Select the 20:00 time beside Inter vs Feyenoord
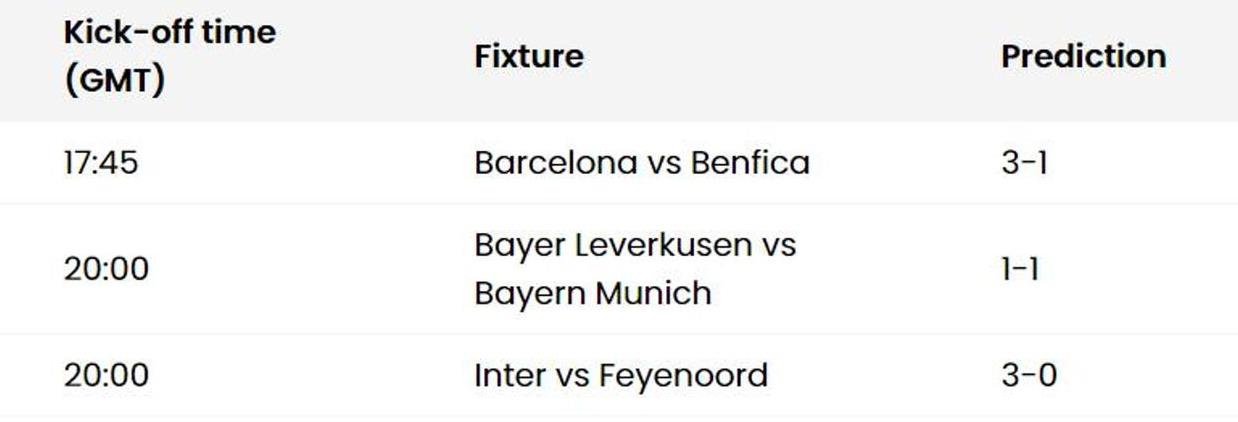This screenshot has width=1238, height=422. pyautogui.click(x=106, y=376)
